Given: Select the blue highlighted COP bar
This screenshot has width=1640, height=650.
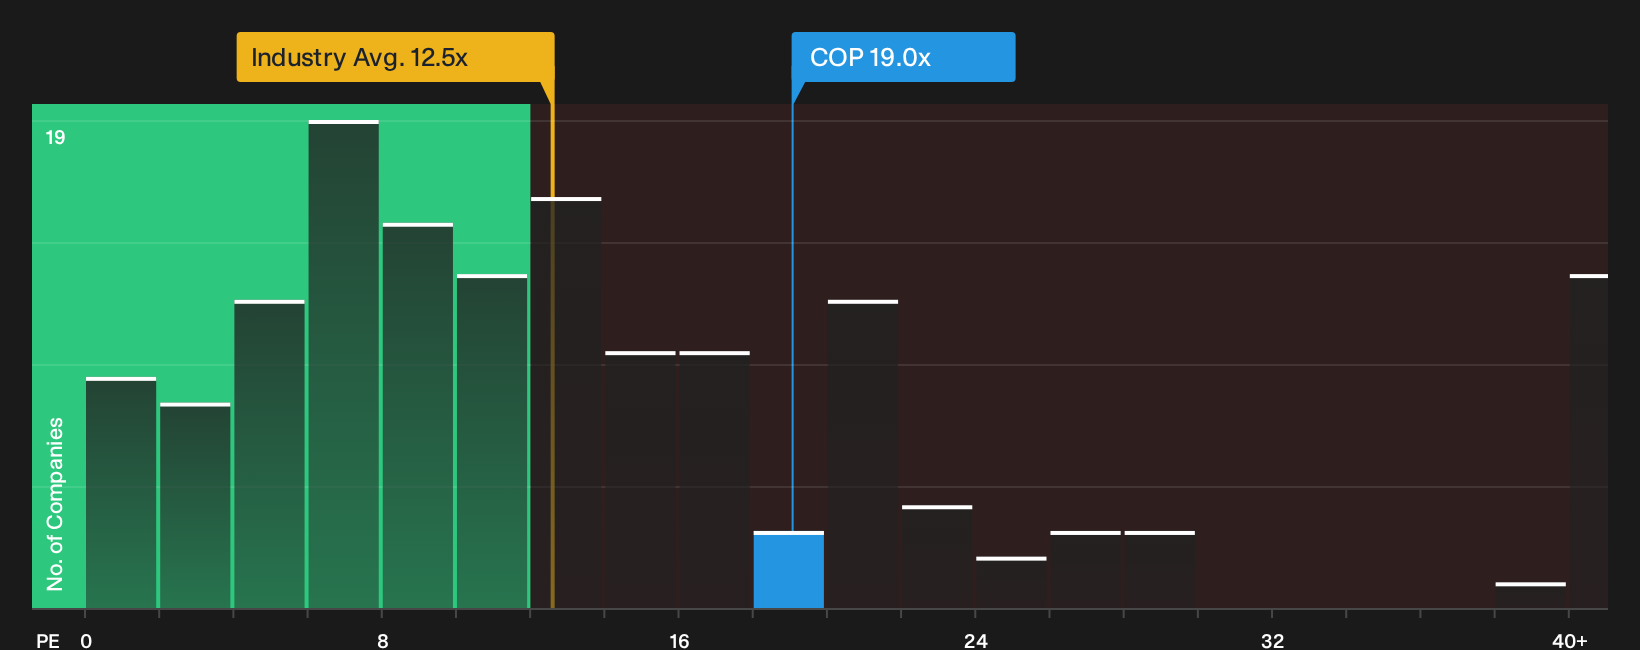Looking at the screenshot, I should [x=789, y=570].
